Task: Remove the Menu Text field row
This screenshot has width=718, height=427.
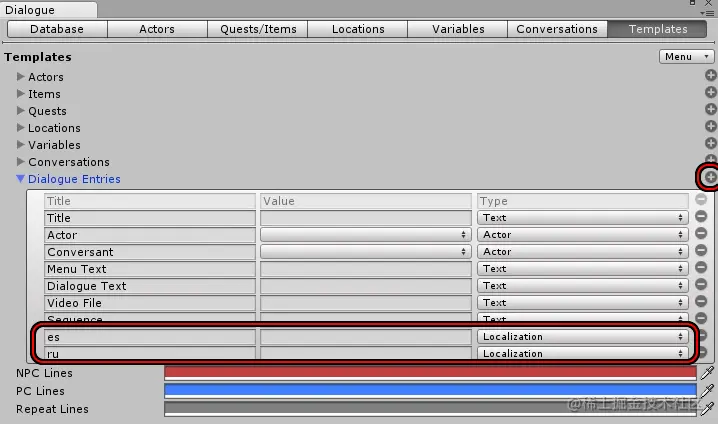Action: coord(701,267)
